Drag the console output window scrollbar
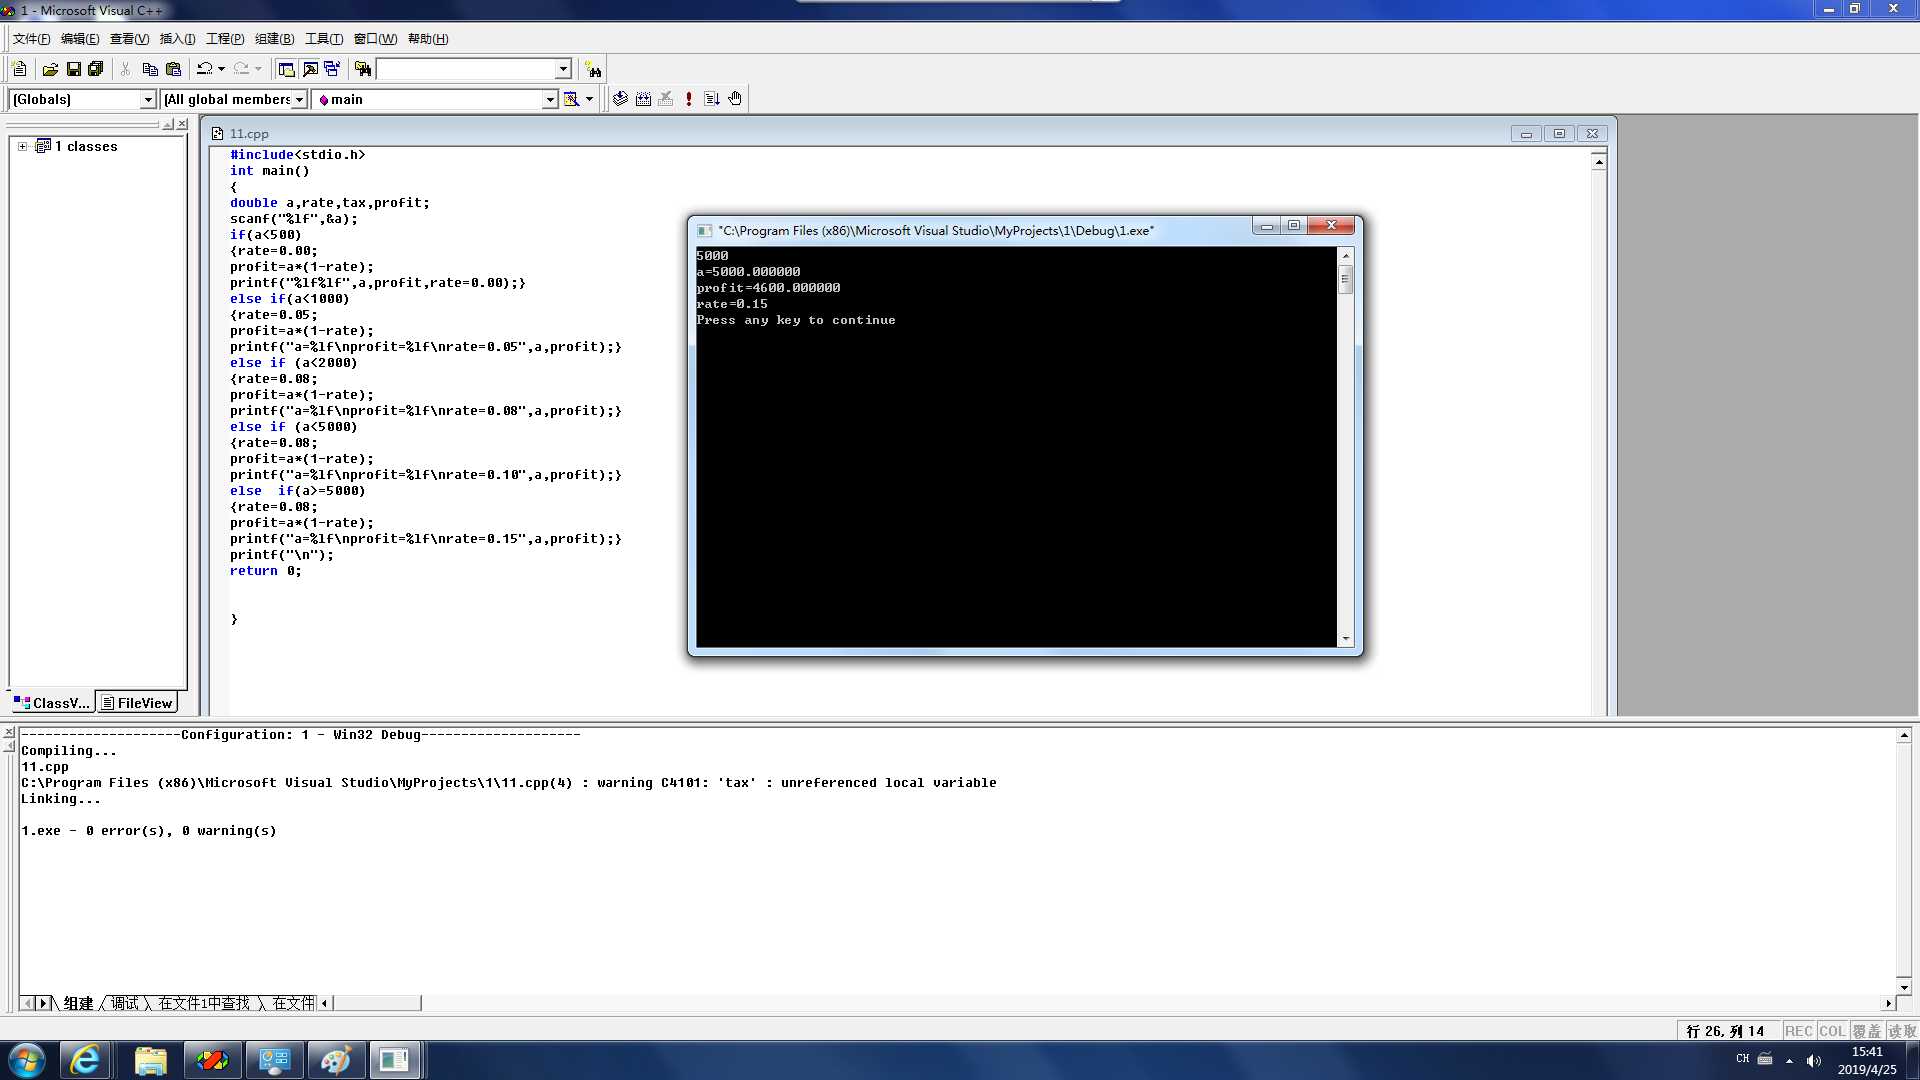This screenshot has height=1080, width=1920. tap(1348, 277)
